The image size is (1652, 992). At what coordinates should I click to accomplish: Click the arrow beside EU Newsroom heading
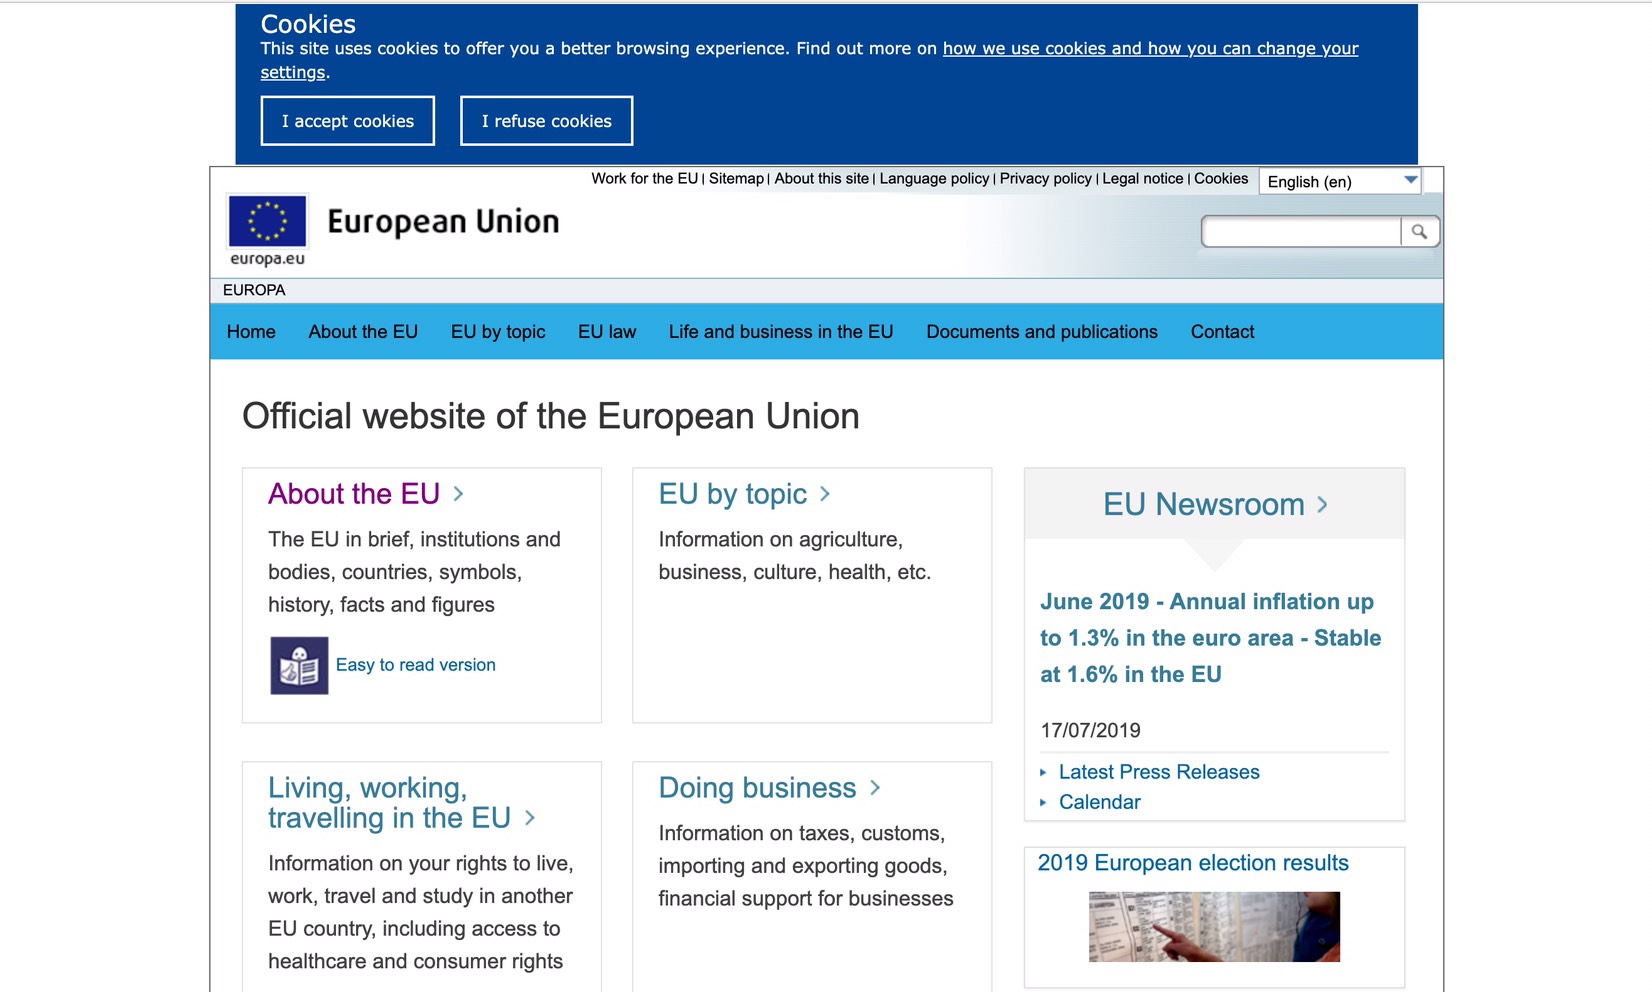(x=1323, y=505)
